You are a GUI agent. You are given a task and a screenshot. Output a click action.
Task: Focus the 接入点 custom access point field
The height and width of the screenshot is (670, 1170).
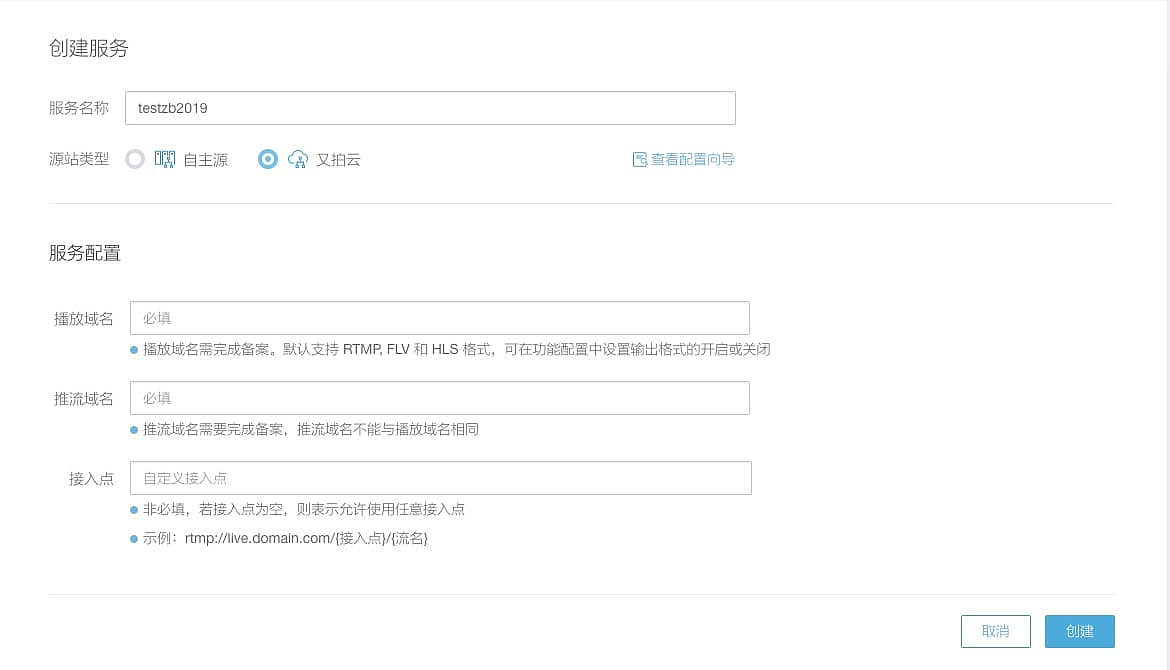click(440, 478)
